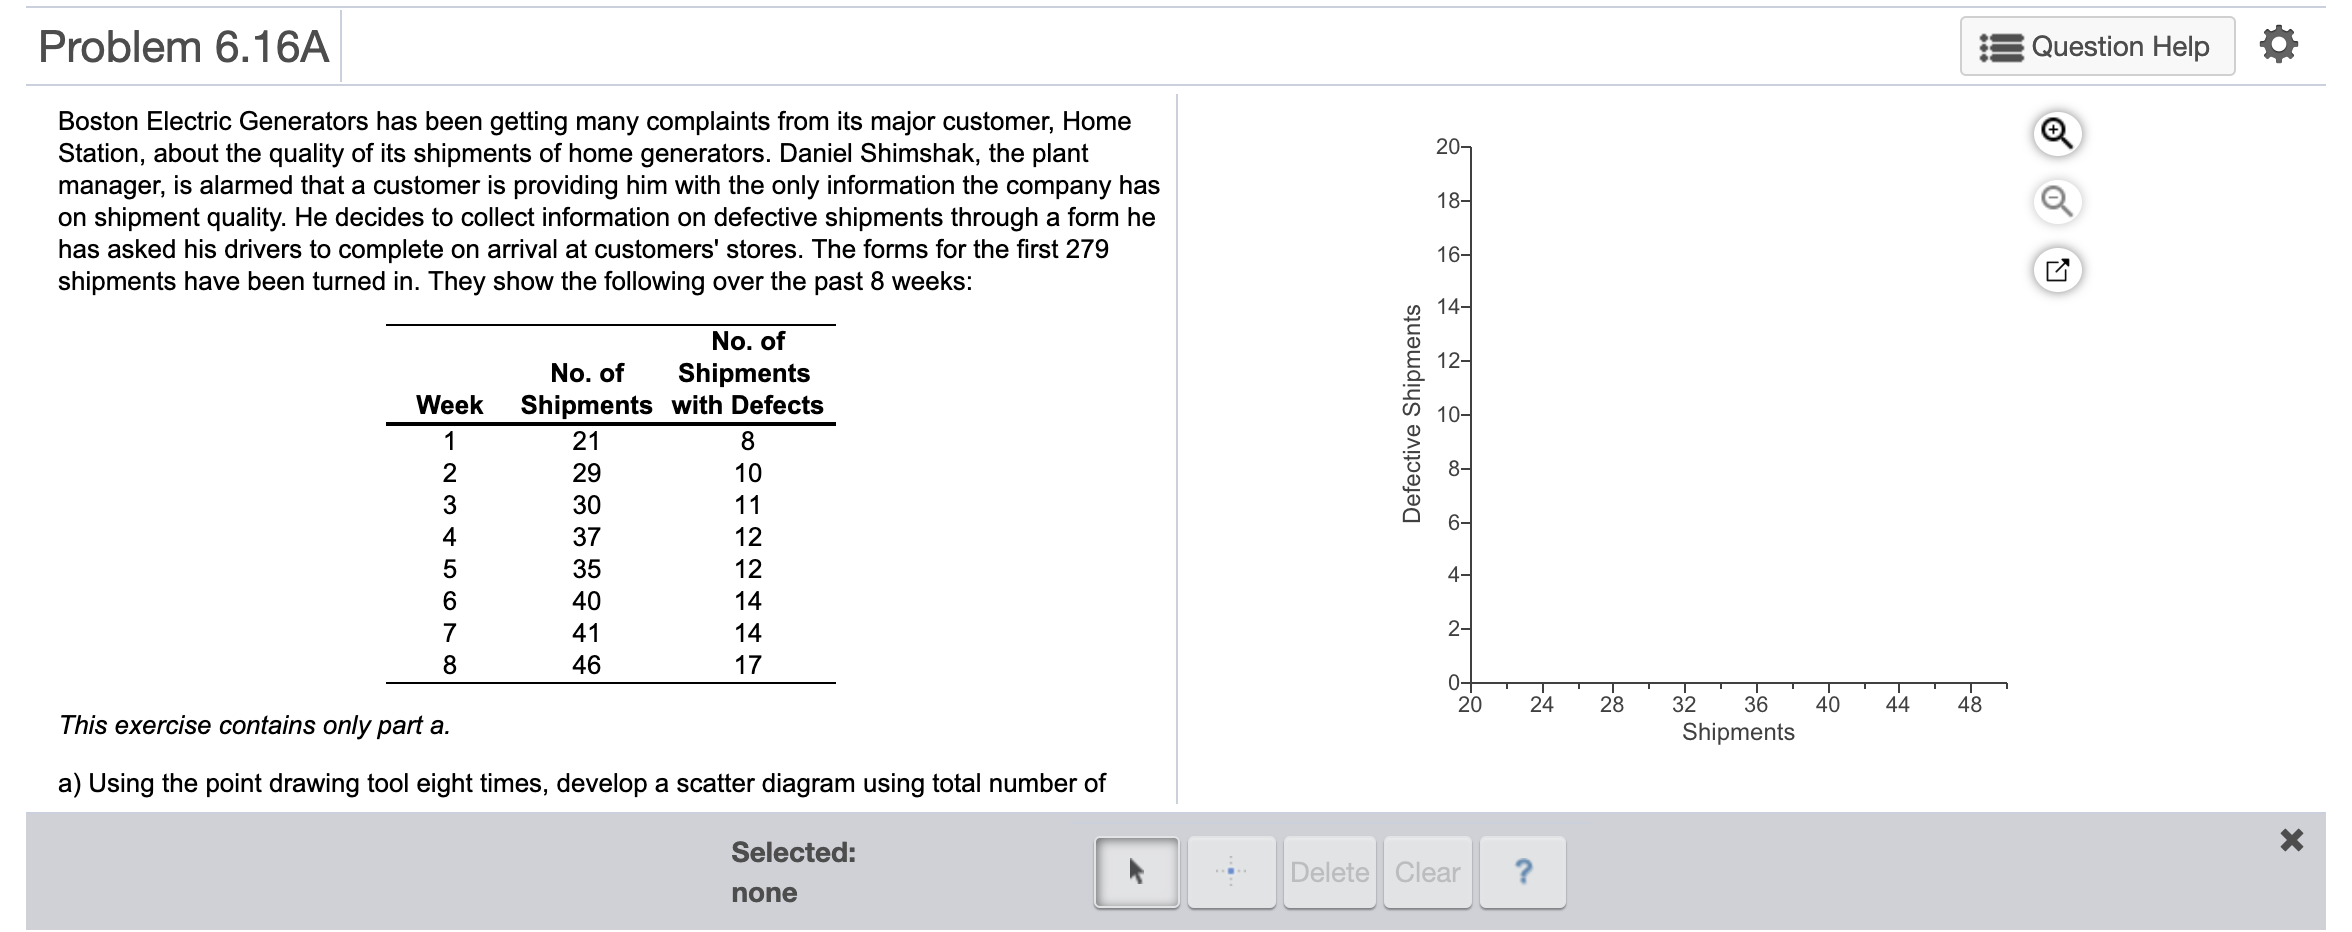Click the blue question mark help icon
2352x932 pixels.
[1521, 871]
